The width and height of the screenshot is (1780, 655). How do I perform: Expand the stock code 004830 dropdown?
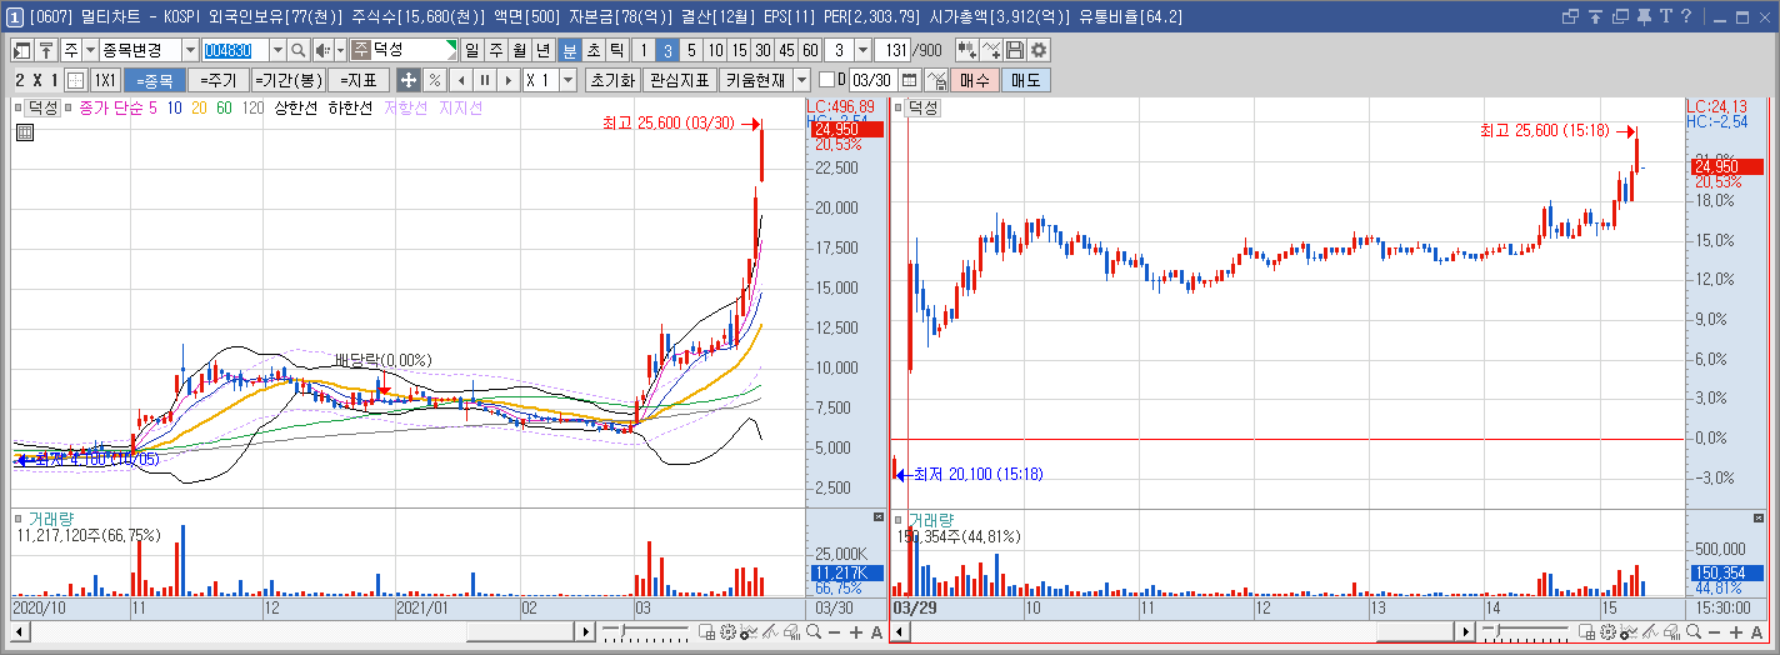[277, 50]
